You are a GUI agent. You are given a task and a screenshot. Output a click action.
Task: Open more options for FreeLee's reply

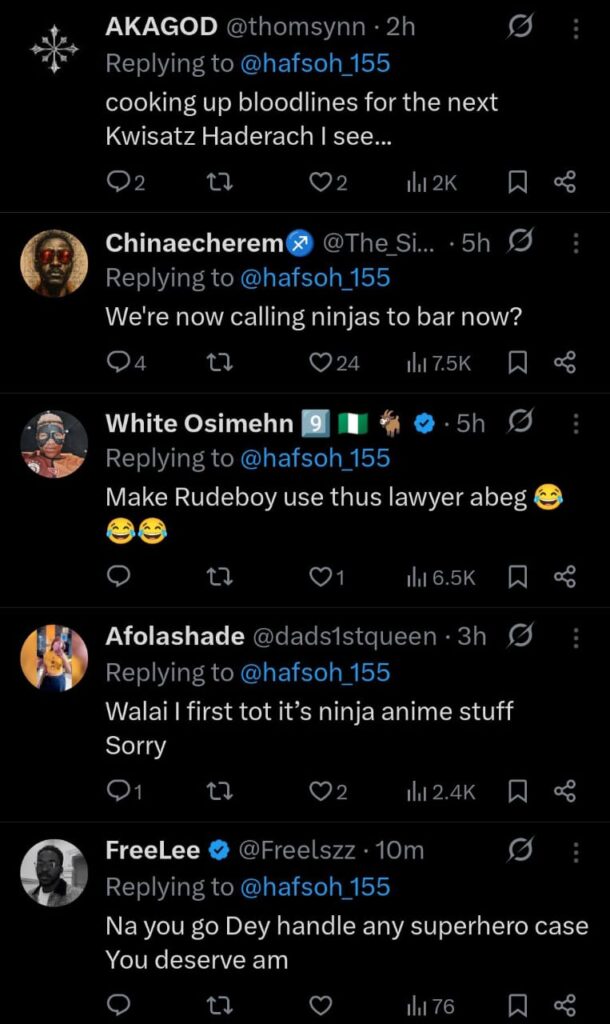576,851
